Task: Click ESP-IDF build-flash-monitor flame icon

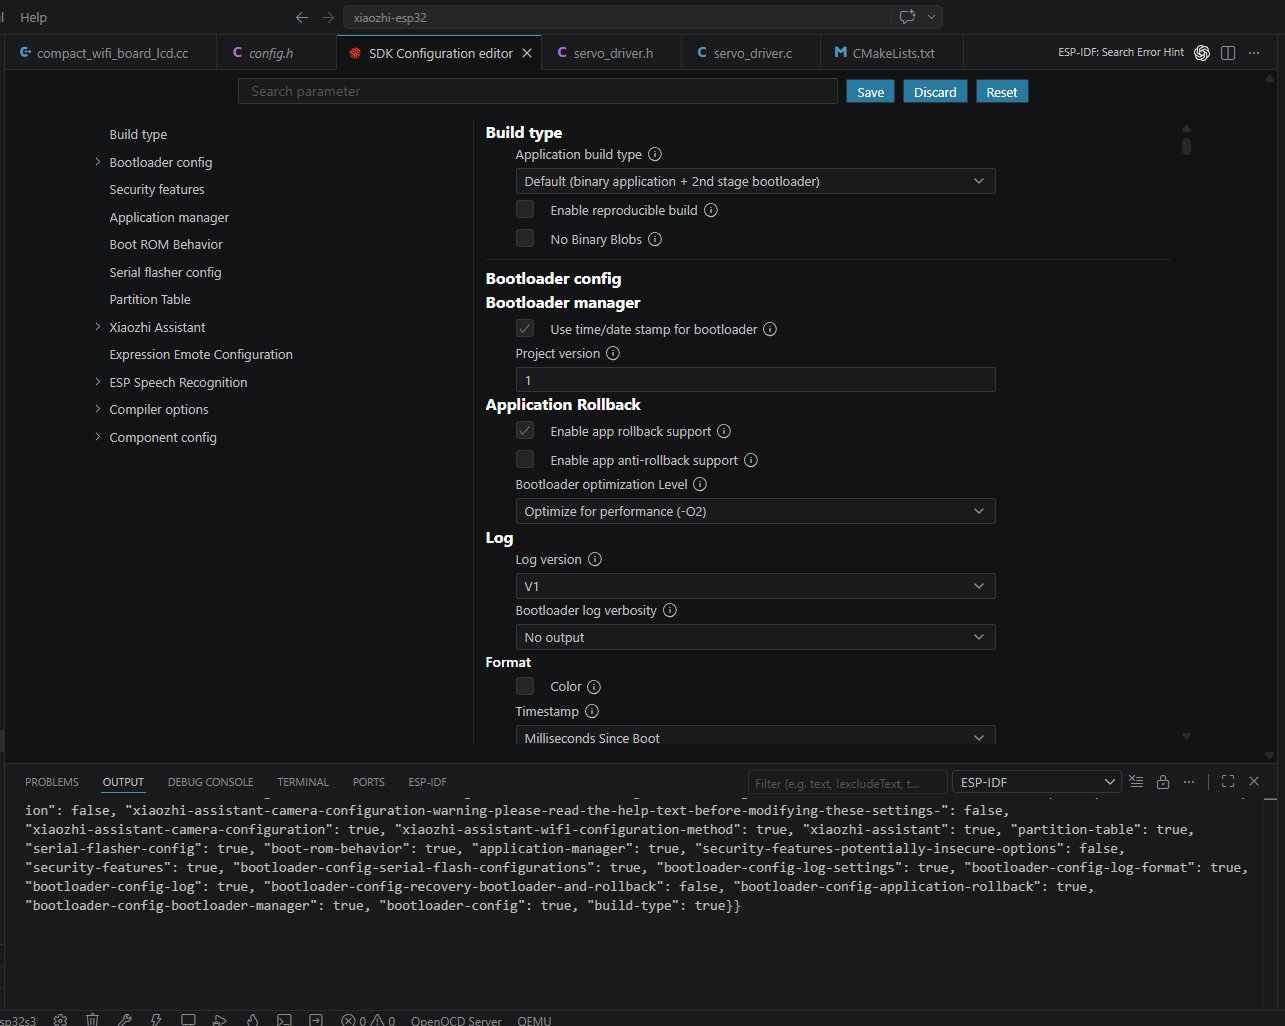Action: [252, 1020]
